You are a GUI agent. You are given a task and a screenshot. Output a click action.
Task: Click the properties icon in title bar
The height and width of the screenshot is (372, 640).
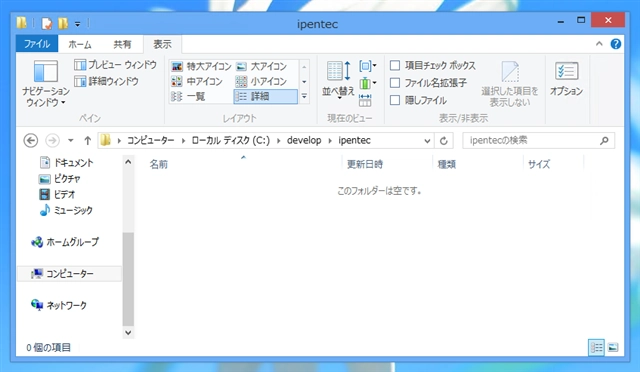coord(47,24)
